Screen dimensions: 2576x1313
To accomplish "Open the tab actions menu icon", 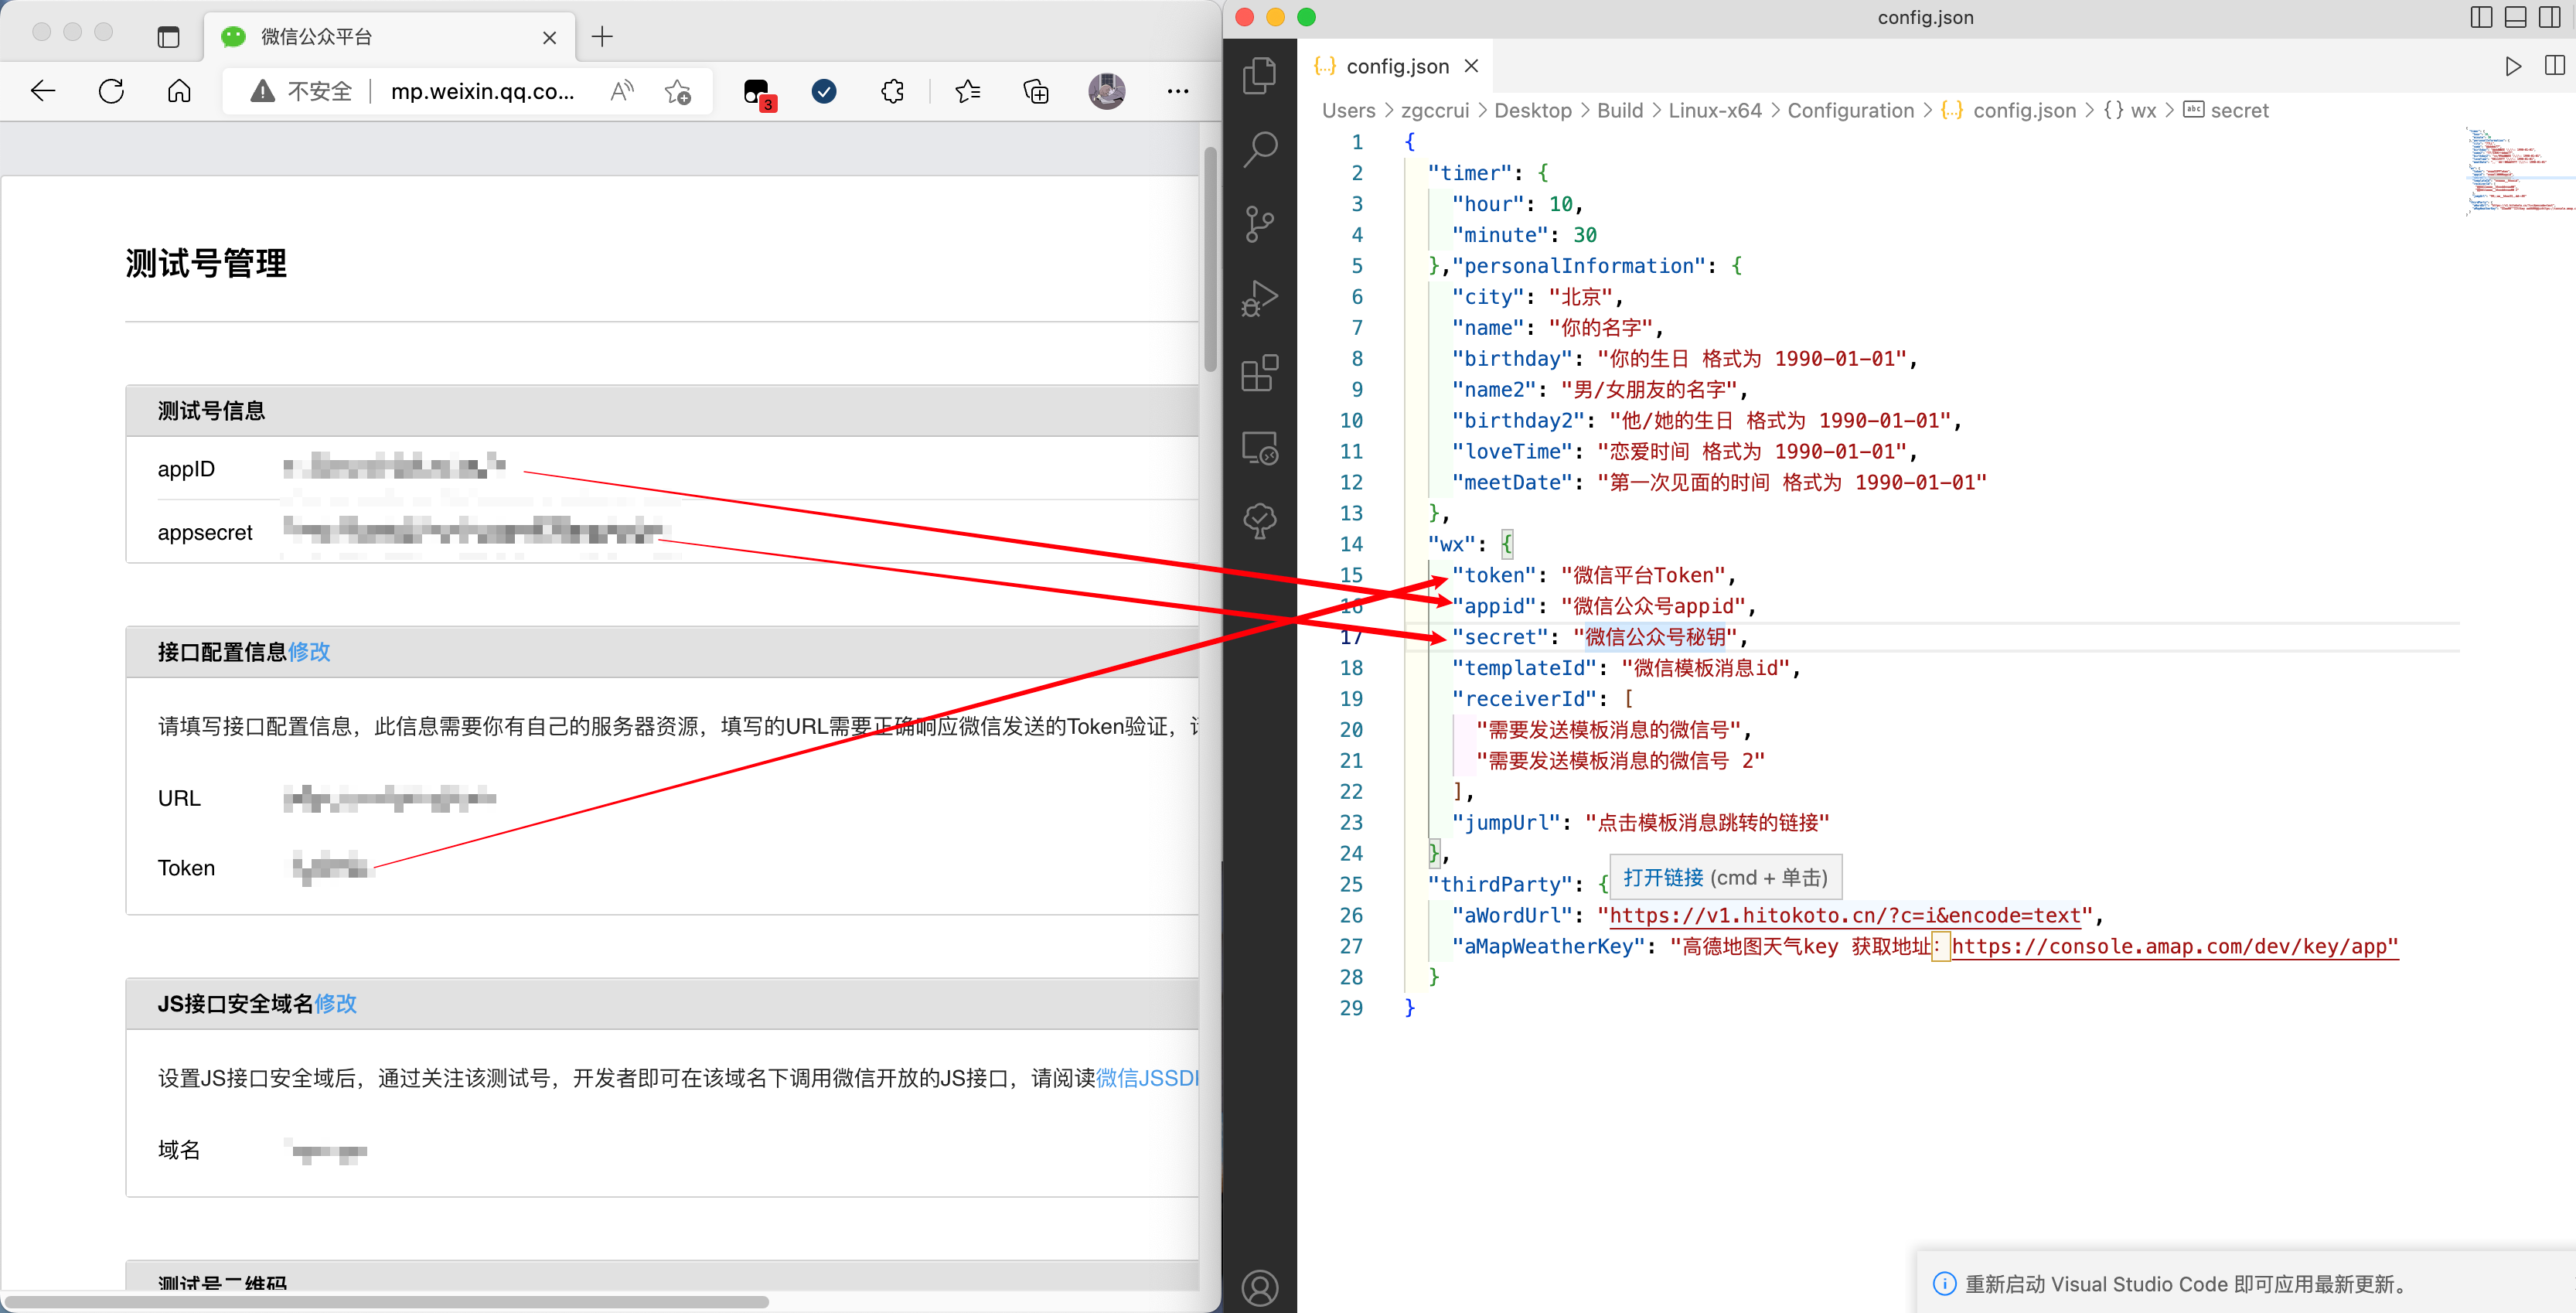I will 168,37.
